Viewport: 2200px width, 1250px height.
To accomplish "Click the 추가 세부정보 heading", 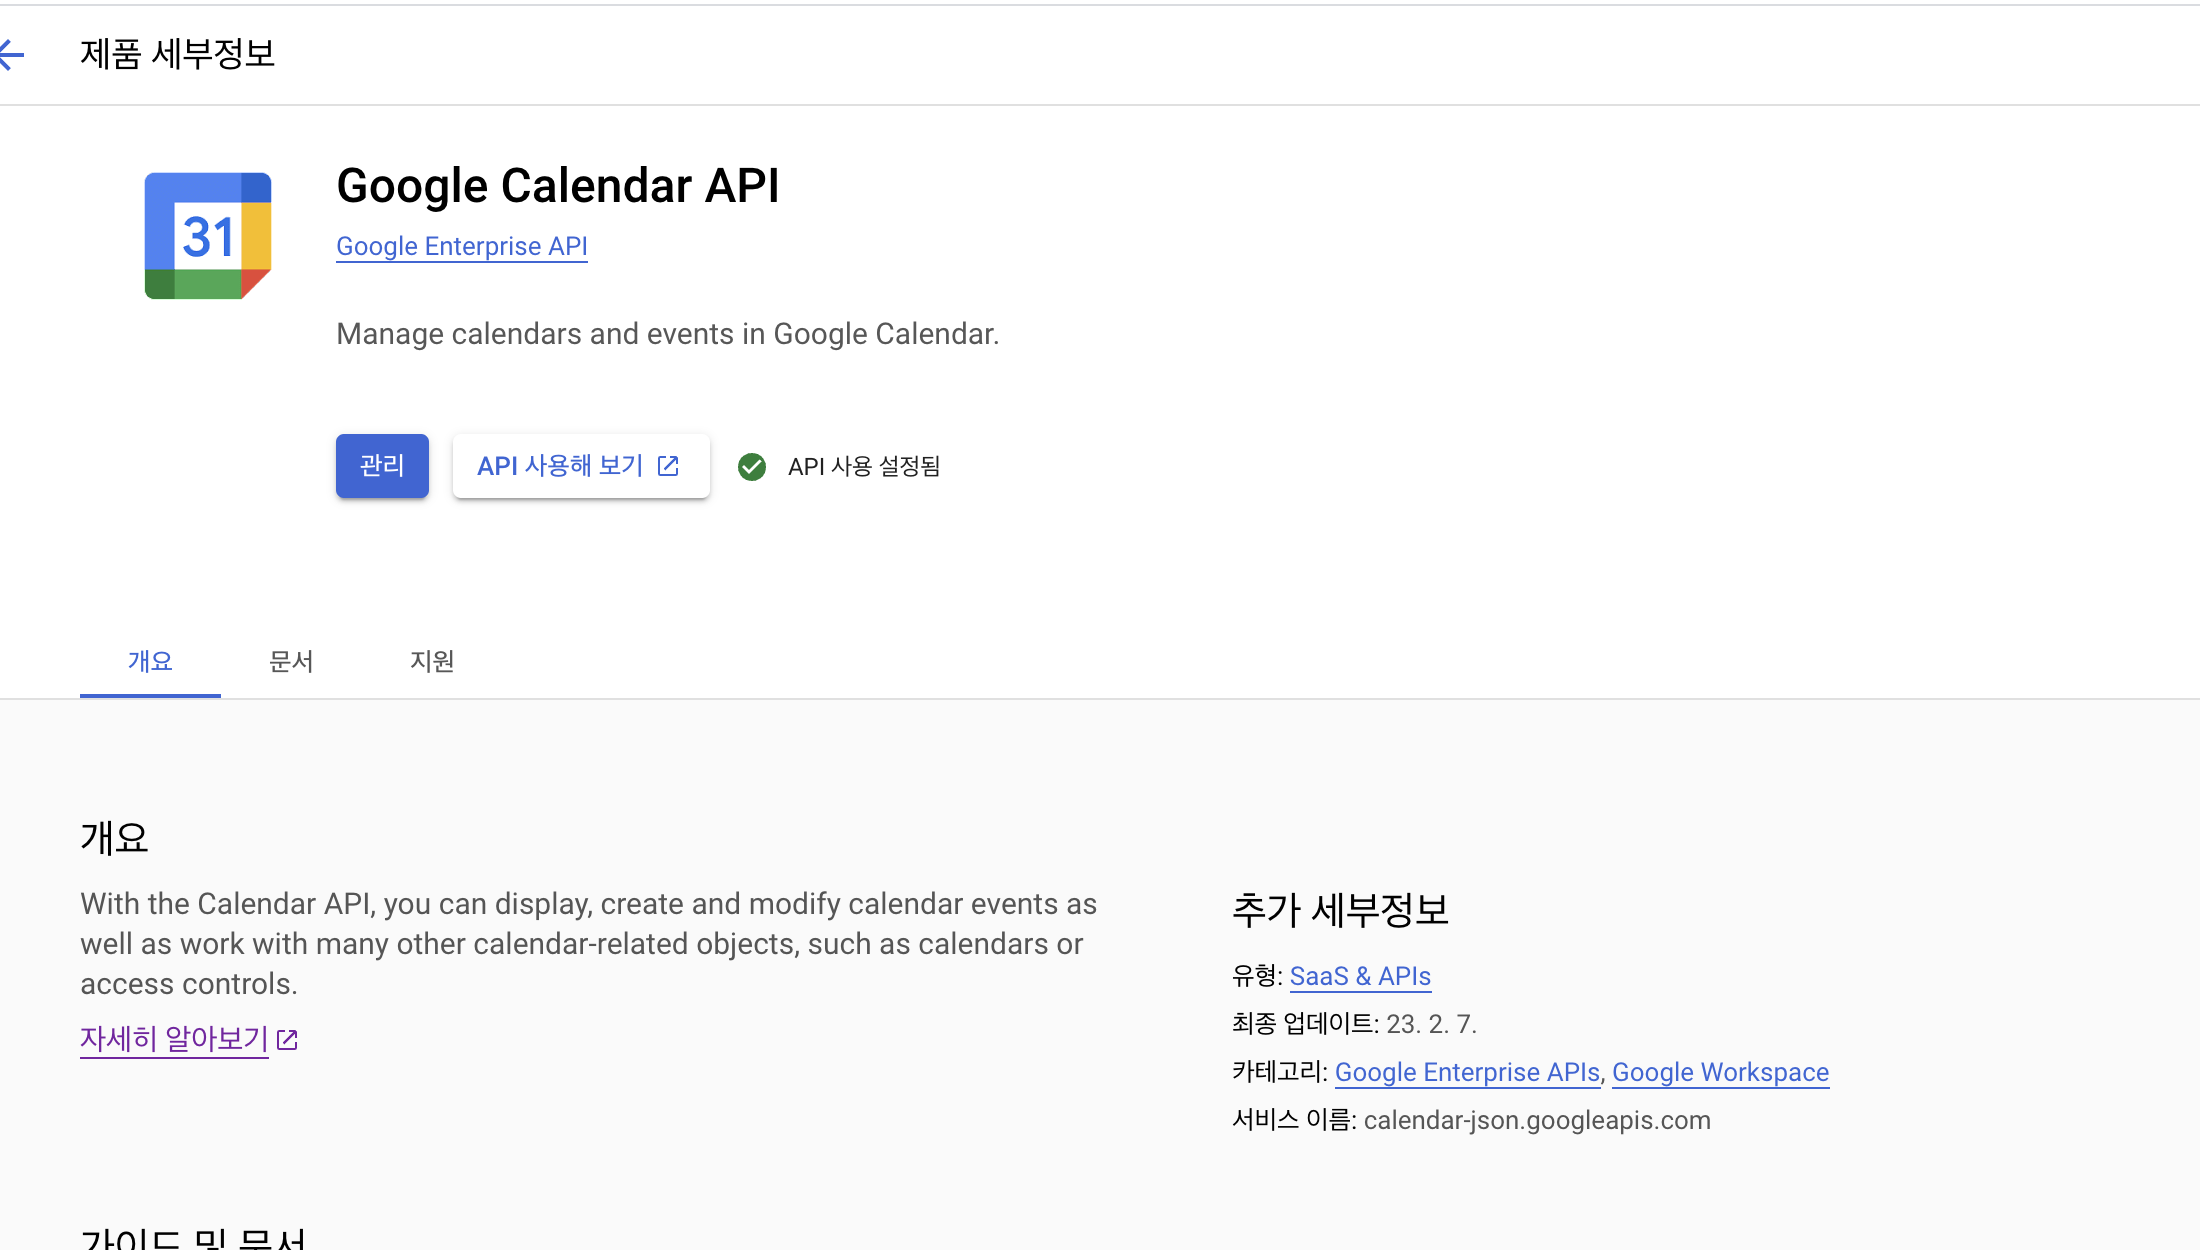I will (1340, 910).
